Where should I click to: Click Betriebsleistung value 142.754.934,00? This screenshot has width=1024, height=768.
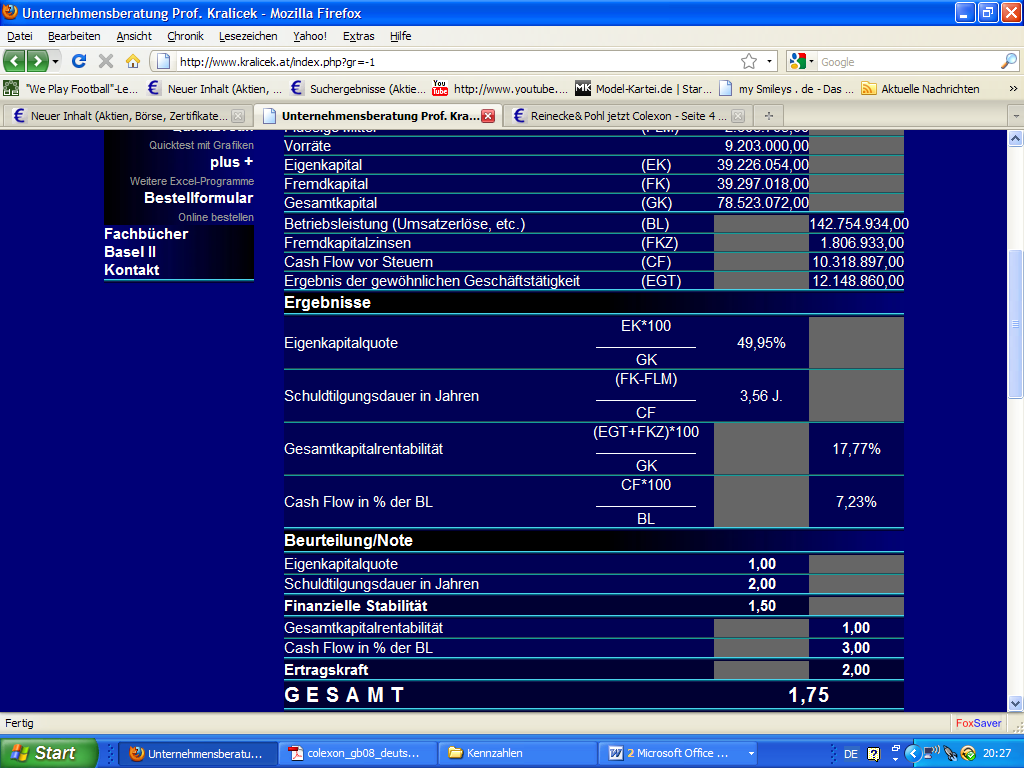(859, 224)
